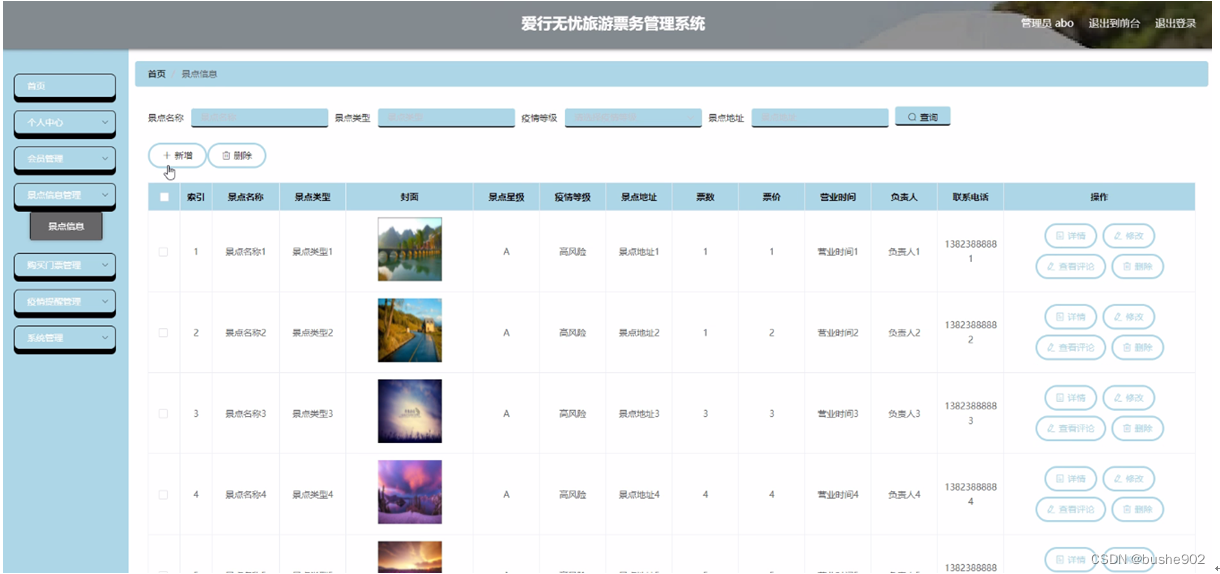Expand the 系统管理 sidebar menu
Viewport: 1220px width, 574px height.
[x=65, y=337]
